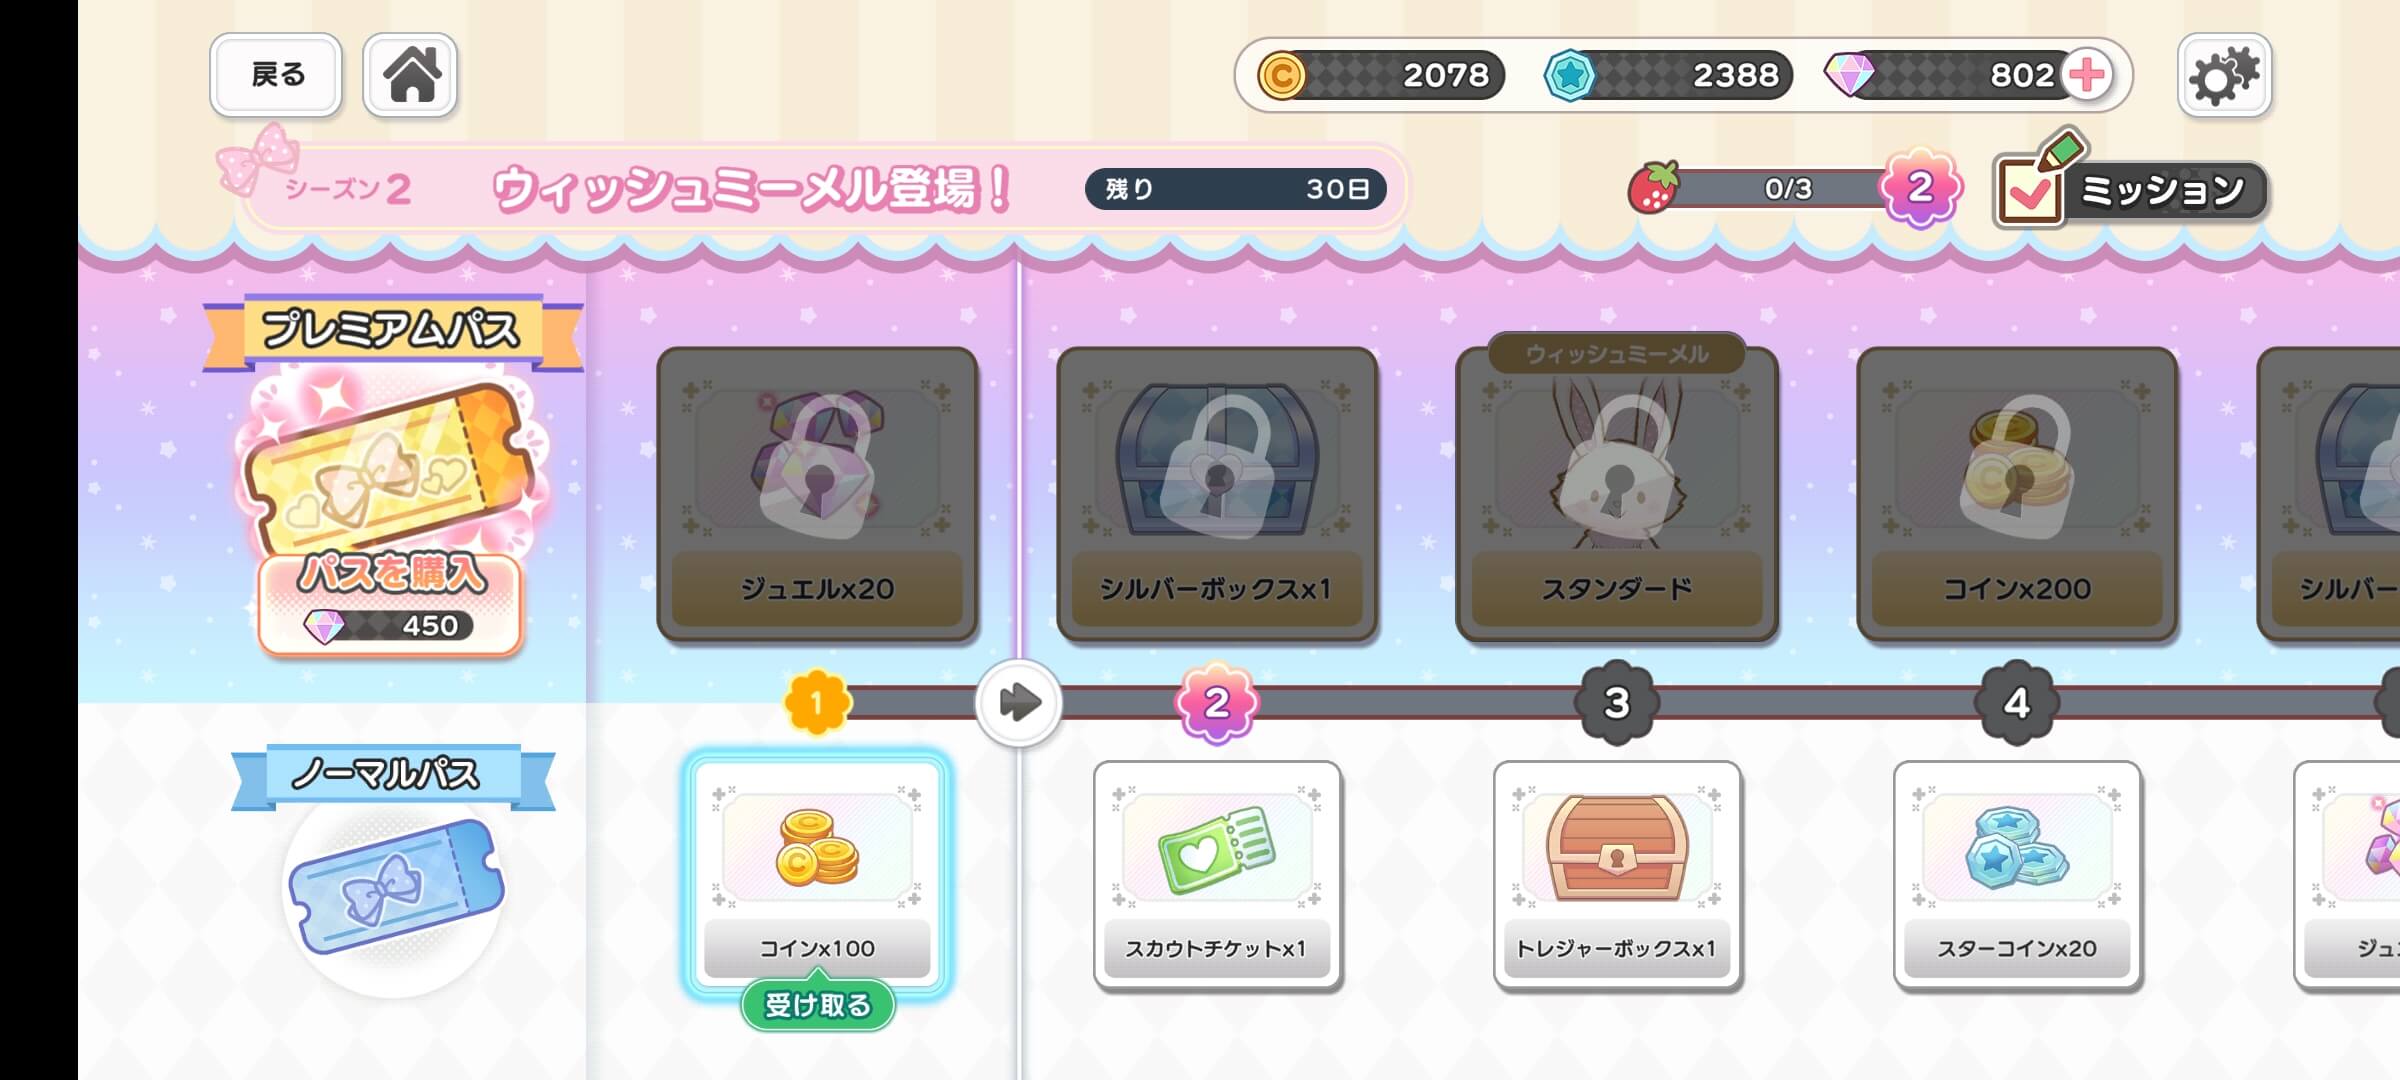Tap the strawberry 0/3 progress bar

click(1770, 188)
